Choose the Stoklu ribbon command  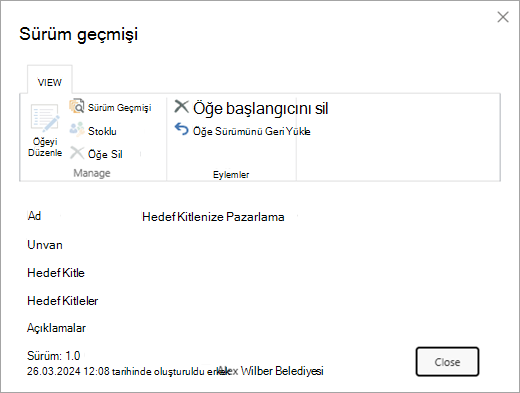click(x=102, y=131)
